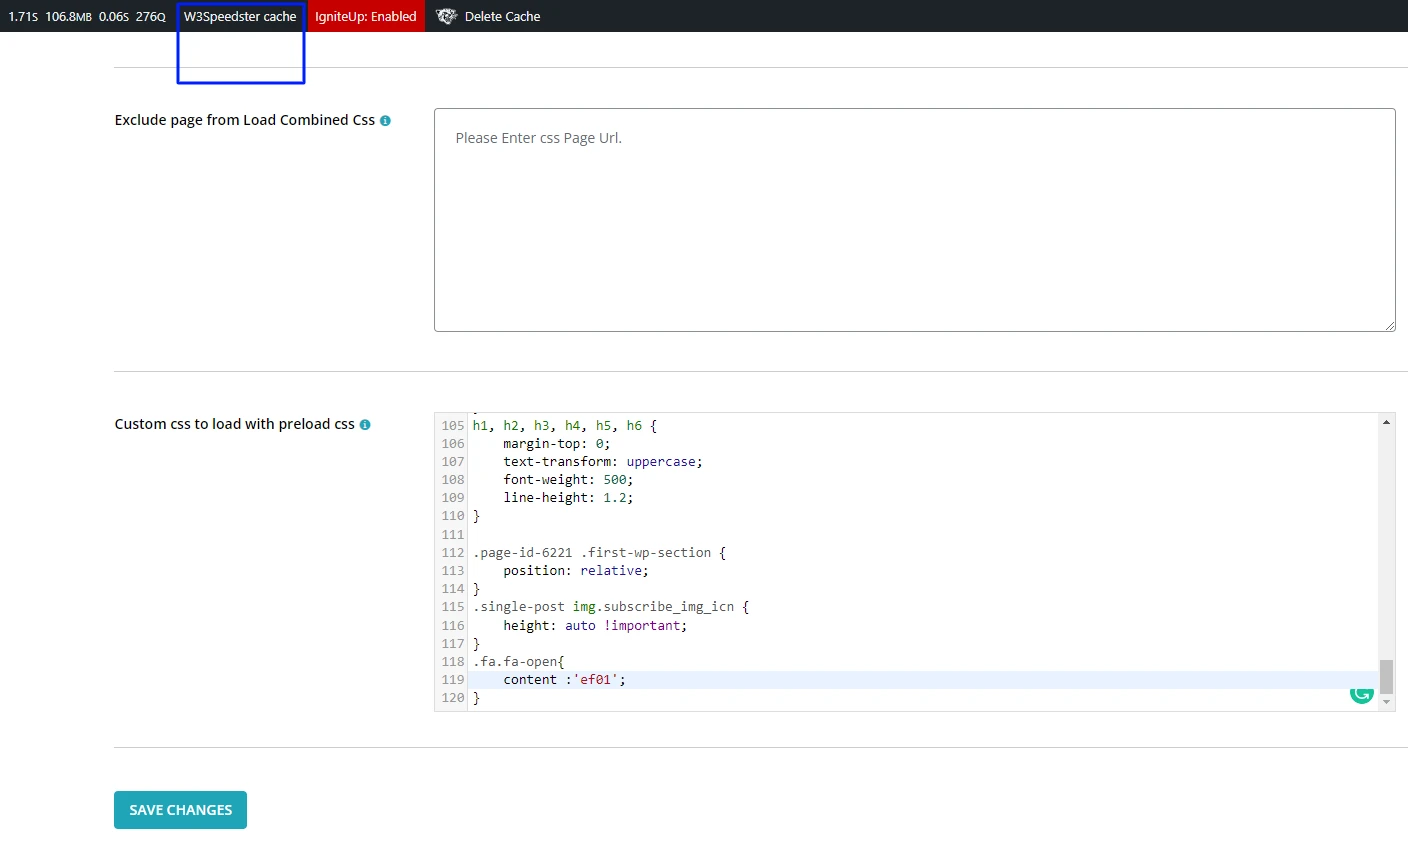Click the 276Q query count stat
The image size is (1408, 861).
click(151, 16)
